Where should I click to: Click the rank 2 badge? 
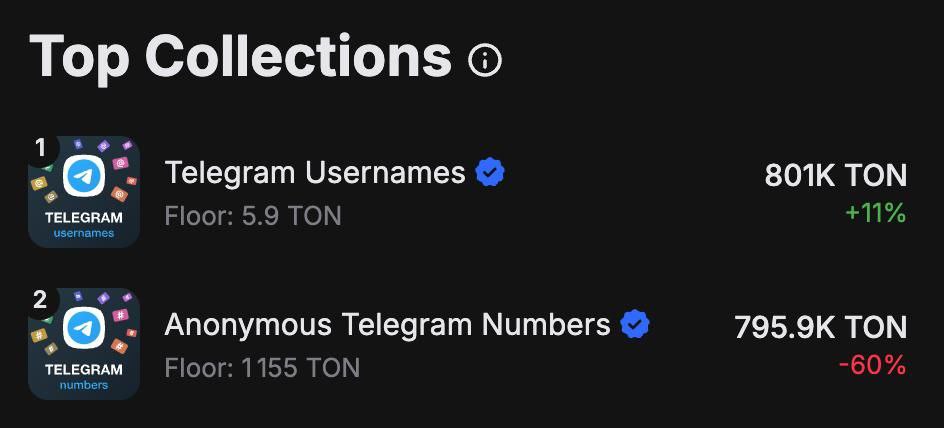pyautogui.click(x=41, y=300)
